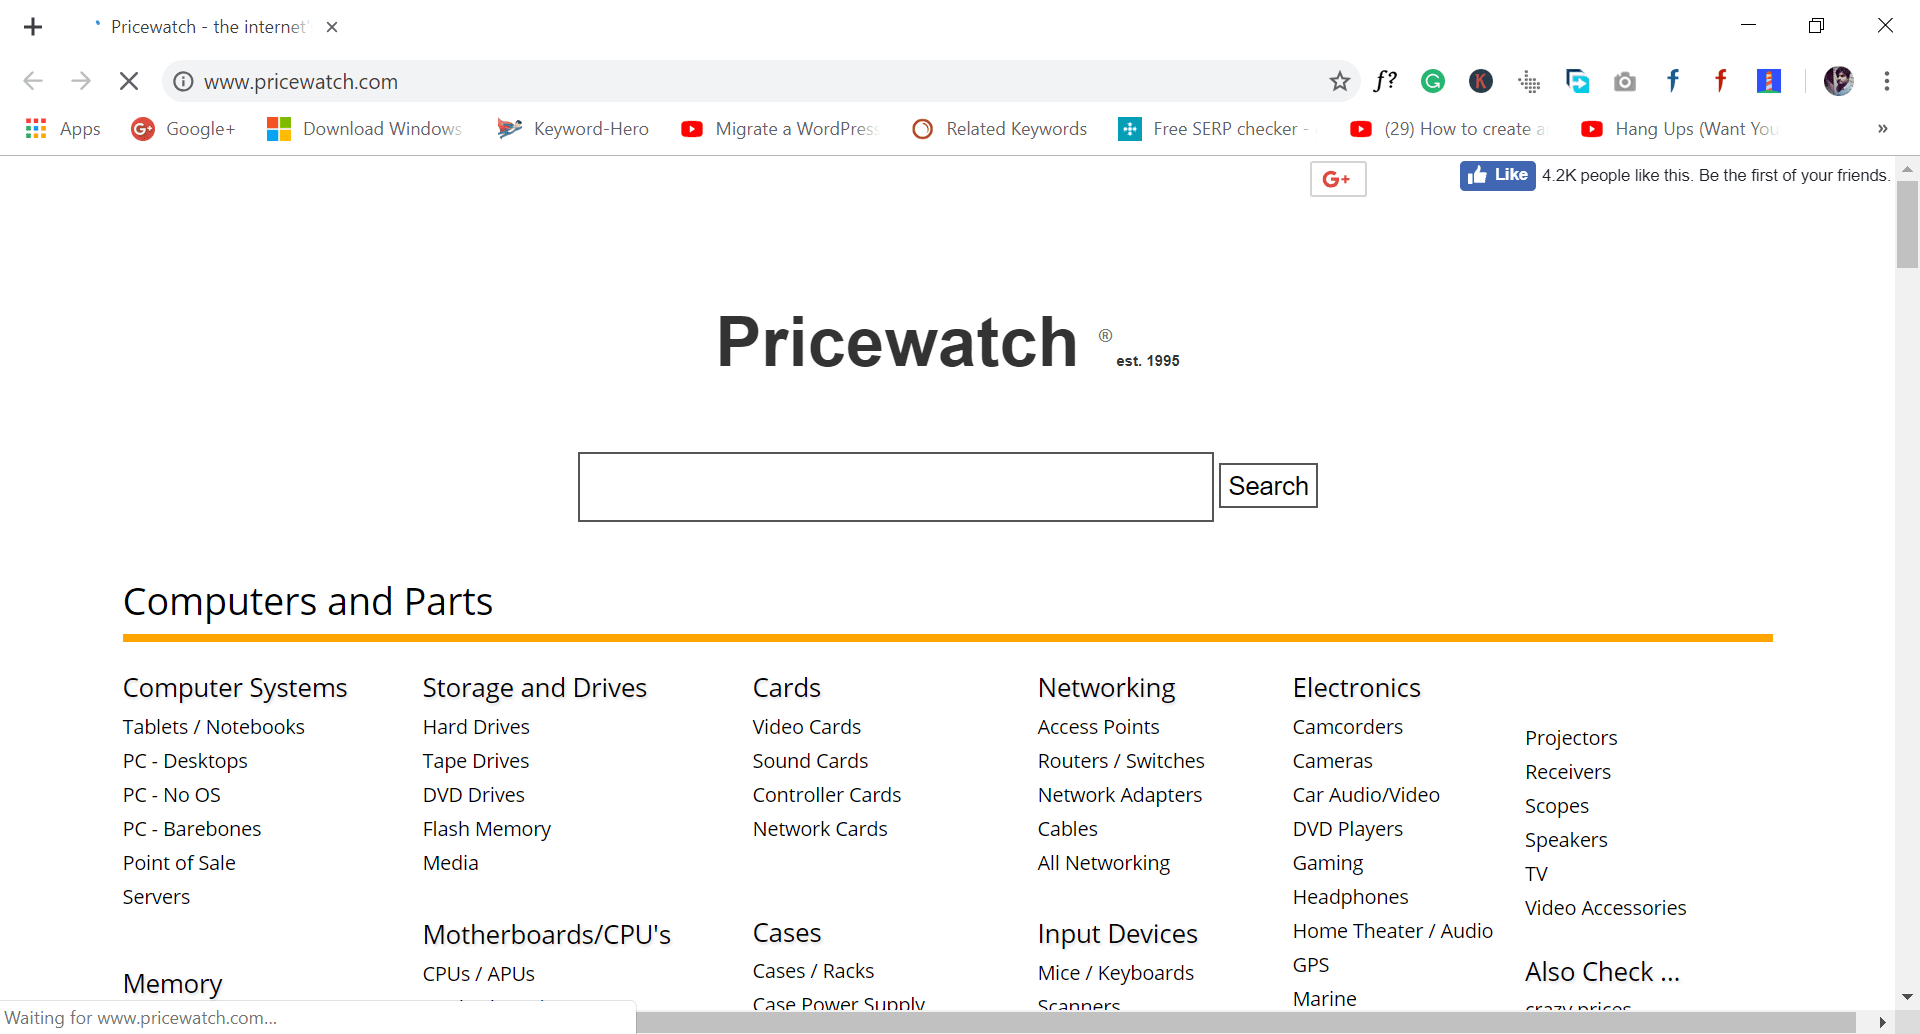Viewport: 1920px width, 1034px height.
Task: Click the forward navigation arrow
Action: coord(81,81)
